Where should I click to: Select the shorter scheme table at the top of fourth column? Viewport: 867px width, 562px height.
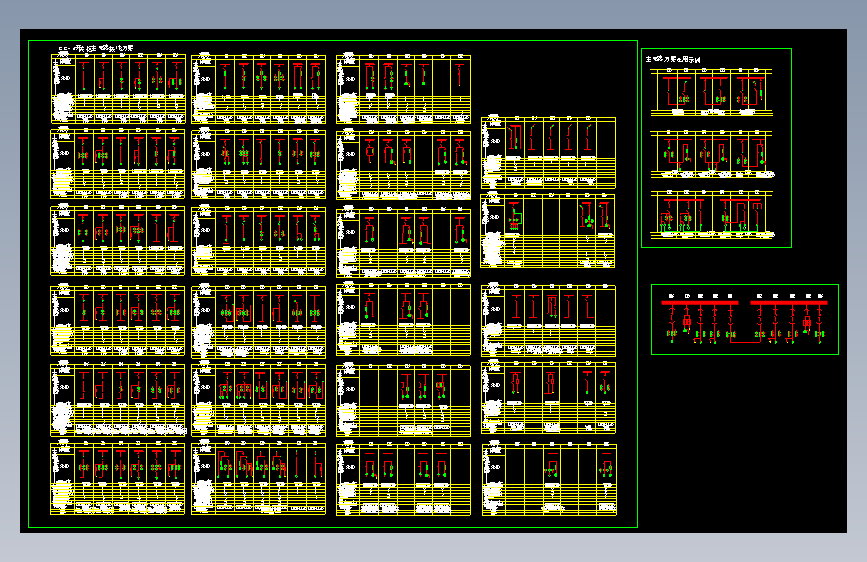[548, 152]
